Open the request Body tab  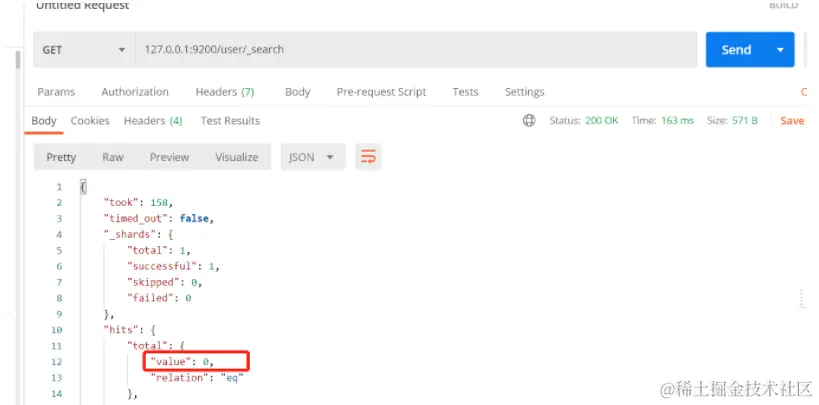[x=297, y=92]
